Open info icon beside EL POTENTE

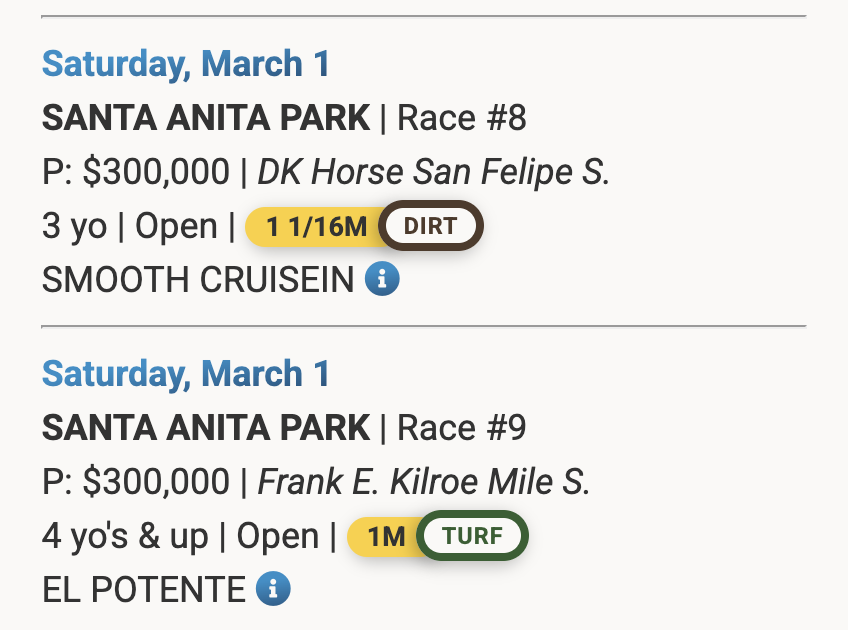[x=273, y=588]
